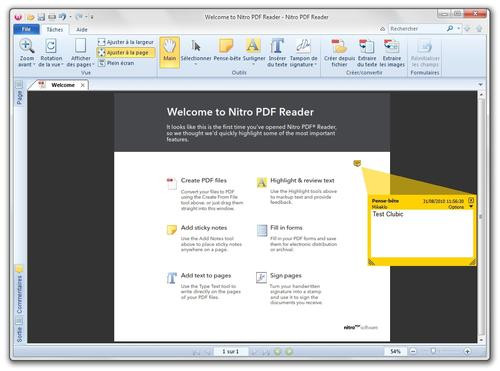
Task: Click the Undo quick access icon
Action: pyautogui.click(x=63, y=16)
